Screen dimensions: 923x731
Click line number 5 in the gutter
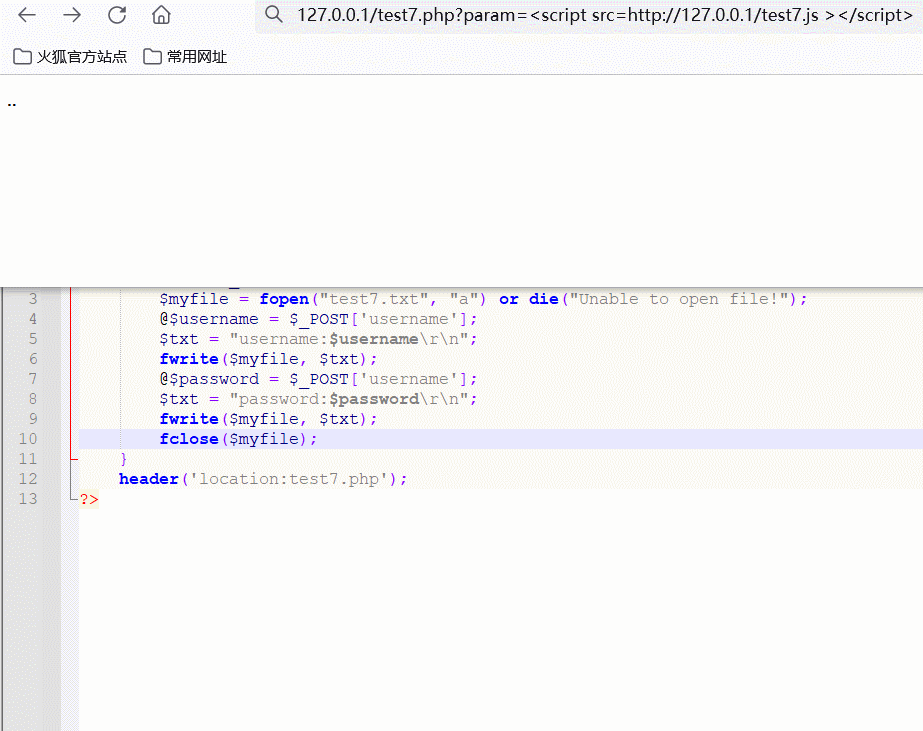[x=33, y=339]
